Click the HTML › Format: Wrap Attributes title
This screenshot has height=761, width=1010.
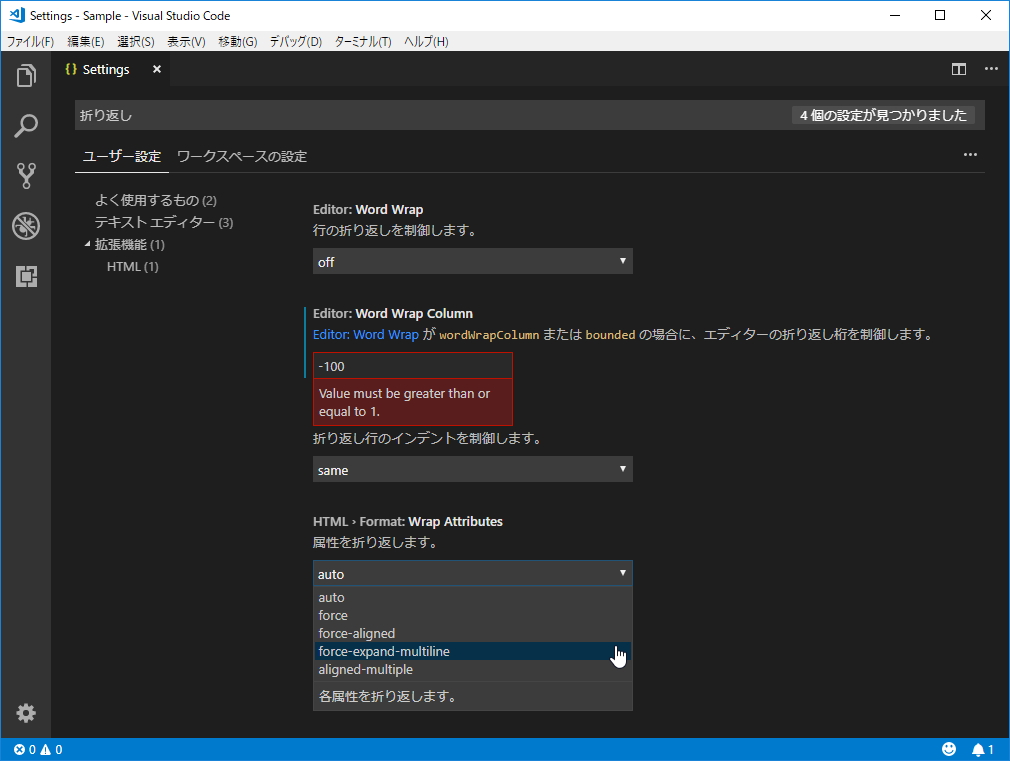(408, 521)
